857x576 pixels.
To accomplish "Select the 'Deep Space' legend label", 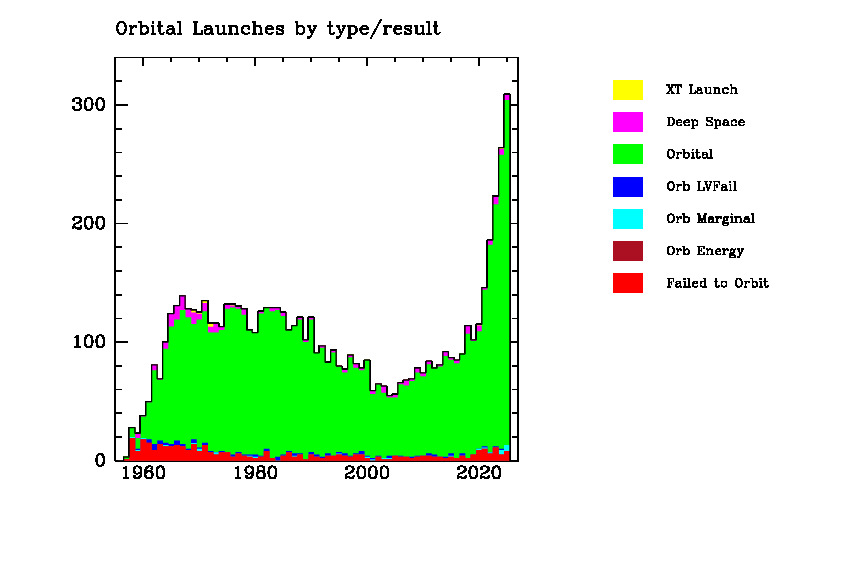I will tap(705, 122).
